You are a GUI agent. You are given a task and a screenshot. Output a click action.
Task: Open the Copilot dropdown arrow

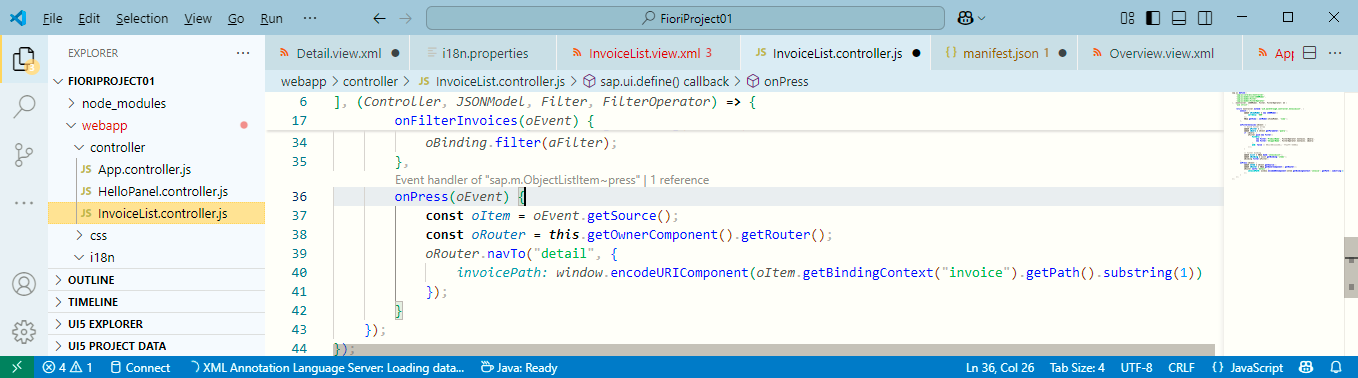pos(982,19)
